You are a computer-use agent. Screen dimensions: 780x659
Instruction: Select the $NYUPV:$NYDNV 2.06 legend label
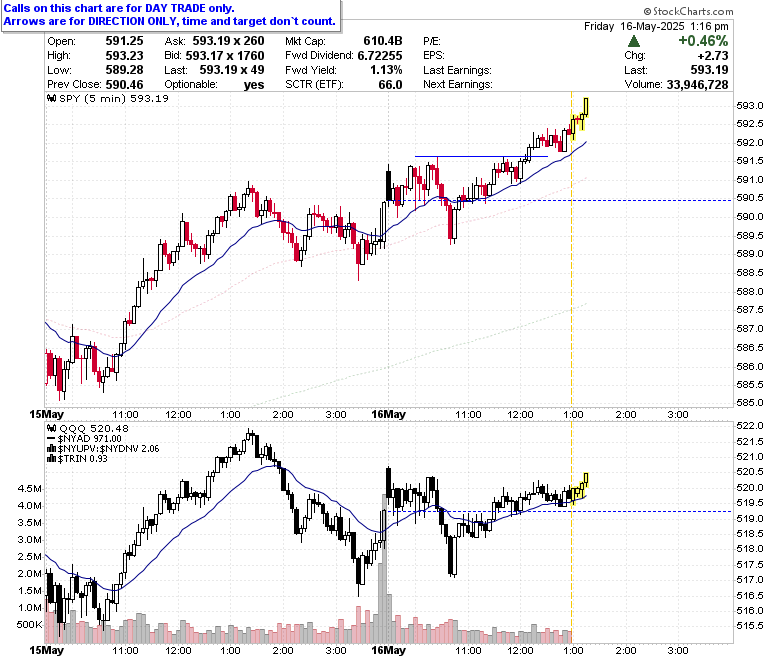[x=108, y=449]
